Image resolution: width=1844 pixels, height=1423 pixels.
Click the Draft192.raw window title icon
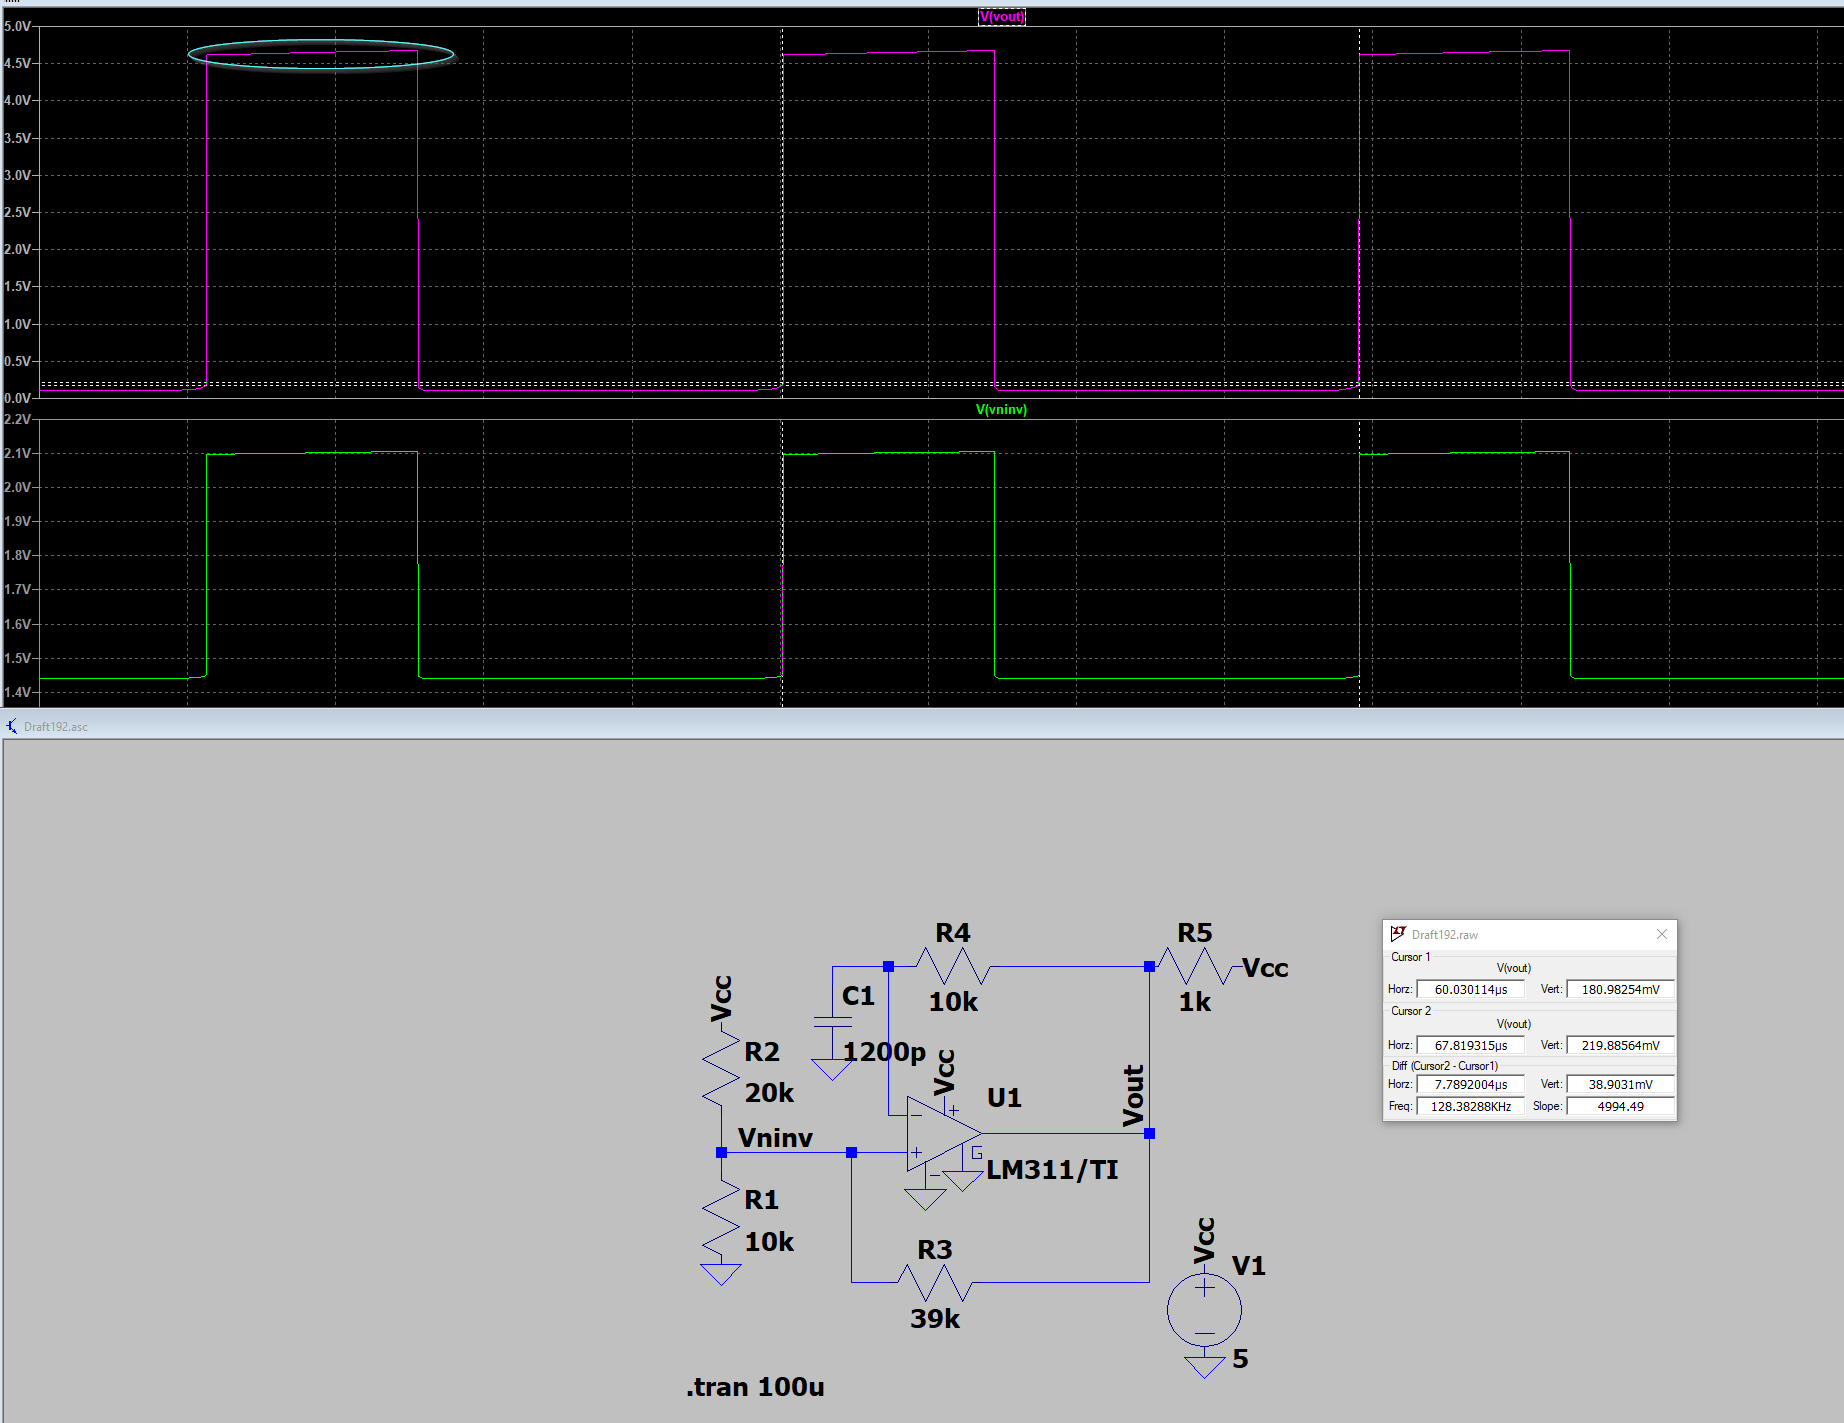pos(1398,934)
